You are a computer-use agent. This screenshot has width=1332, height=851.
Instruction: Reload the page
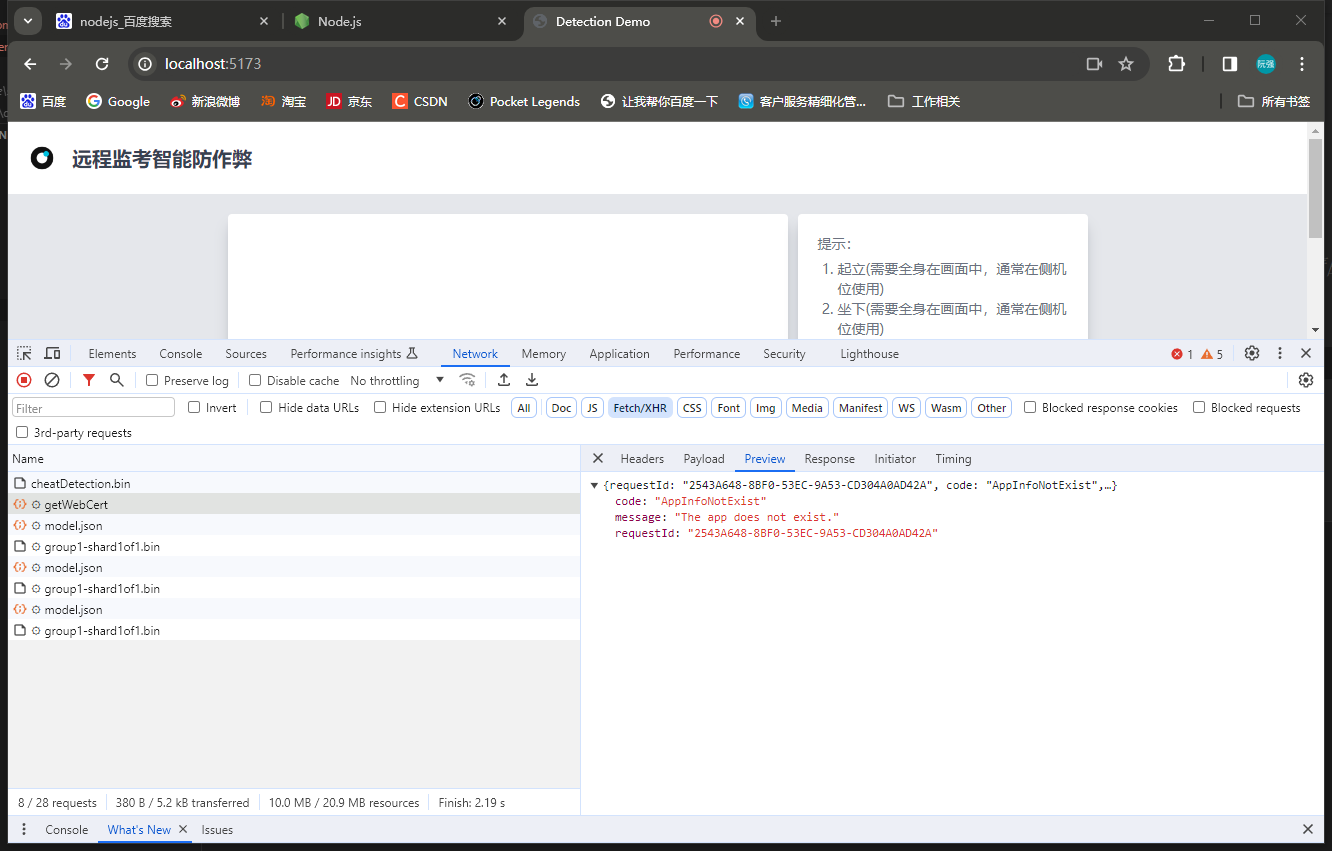pos(102,64)
